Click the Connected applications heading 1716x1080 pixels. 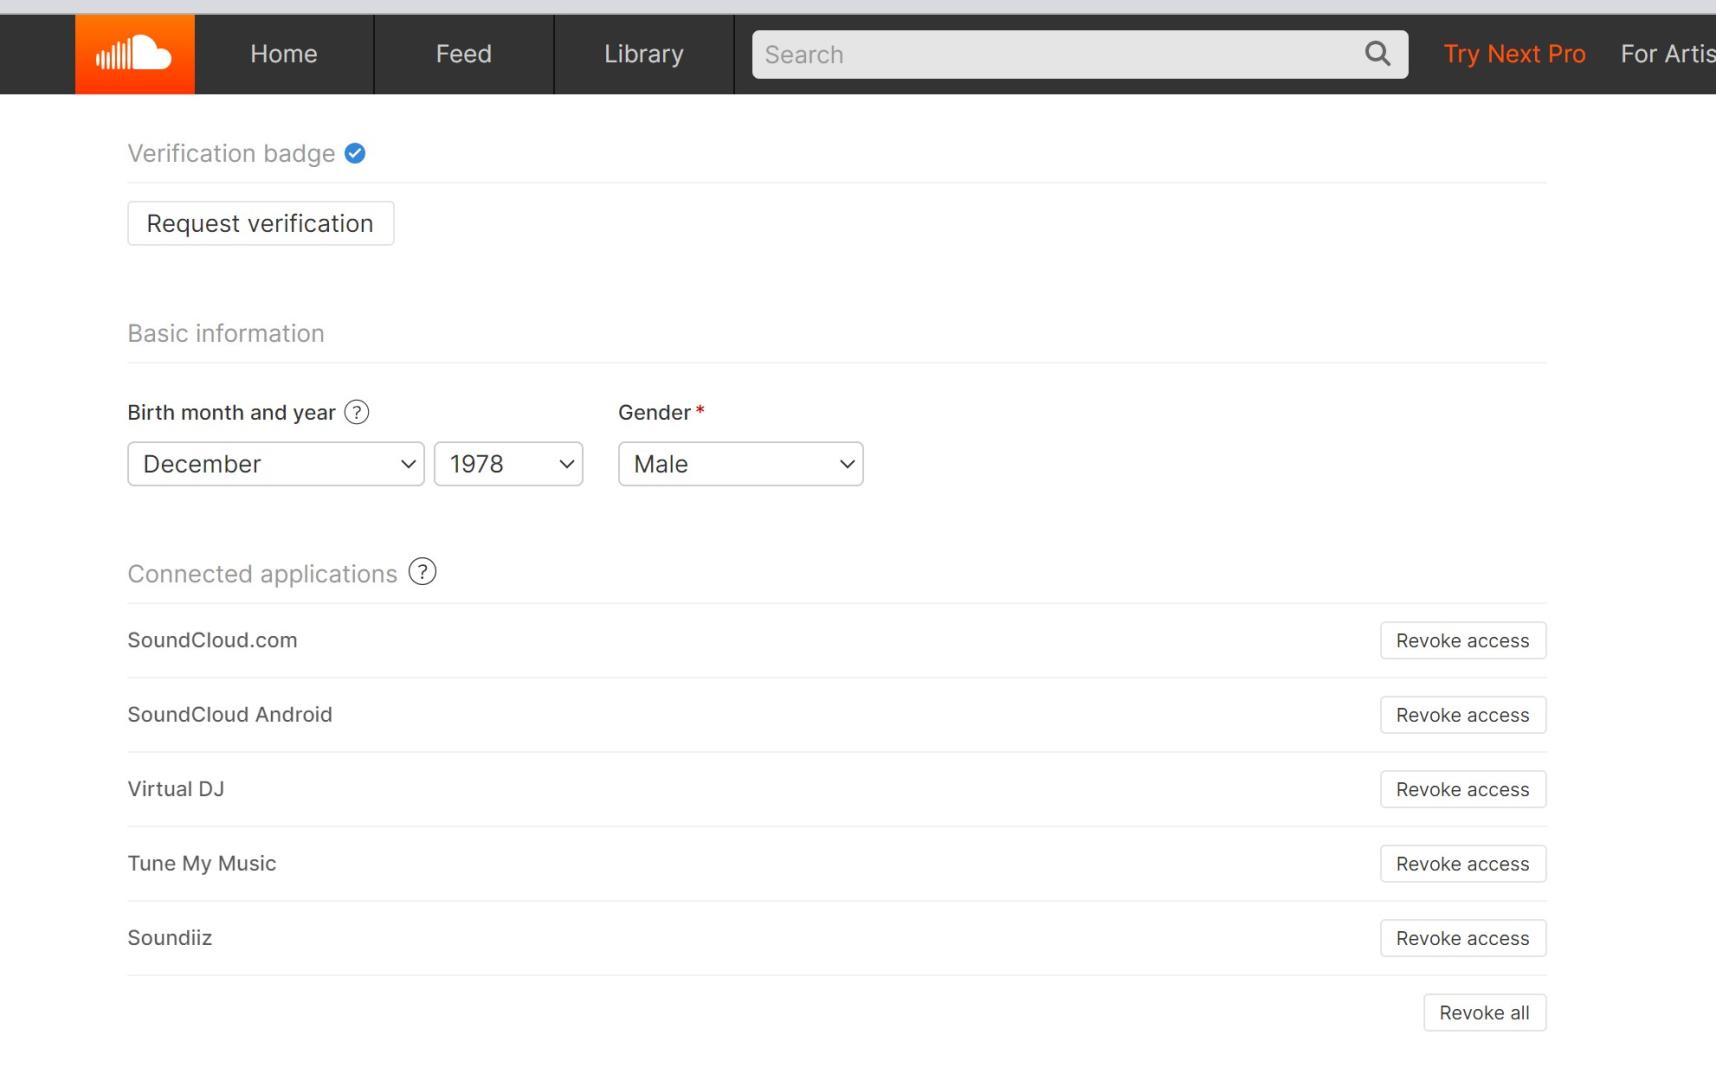[x=262, y=574]
